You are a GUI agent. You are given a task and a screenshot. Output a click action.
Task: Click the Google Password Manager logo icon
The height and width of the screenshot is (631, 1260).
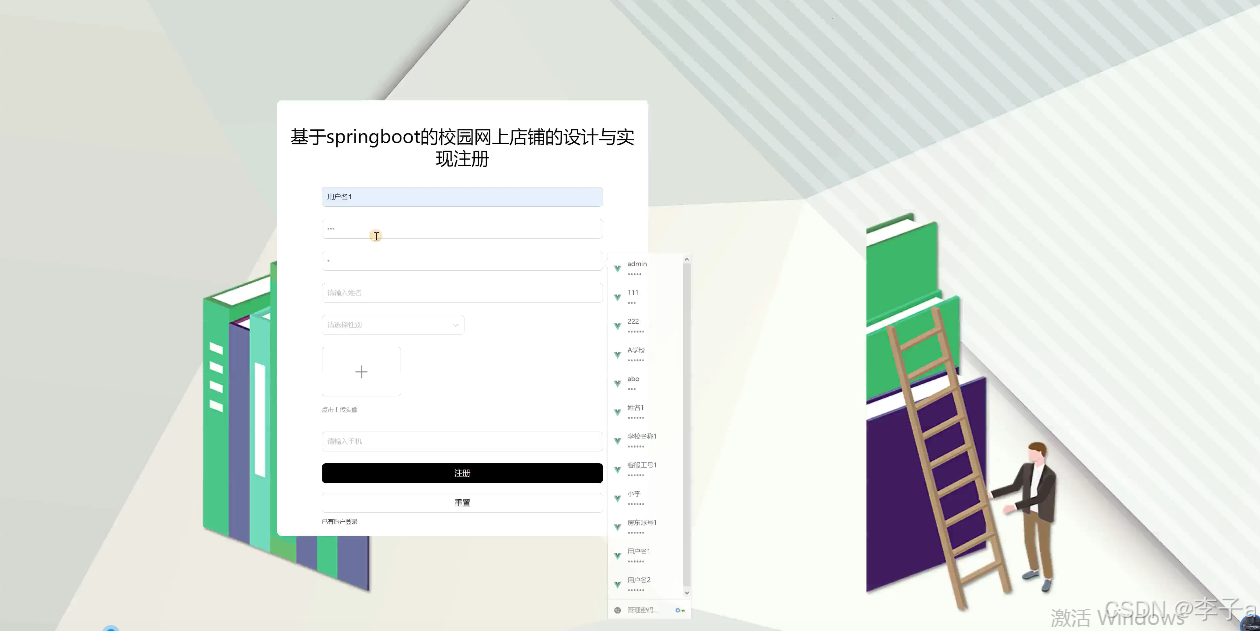click(x=680, y=610)
